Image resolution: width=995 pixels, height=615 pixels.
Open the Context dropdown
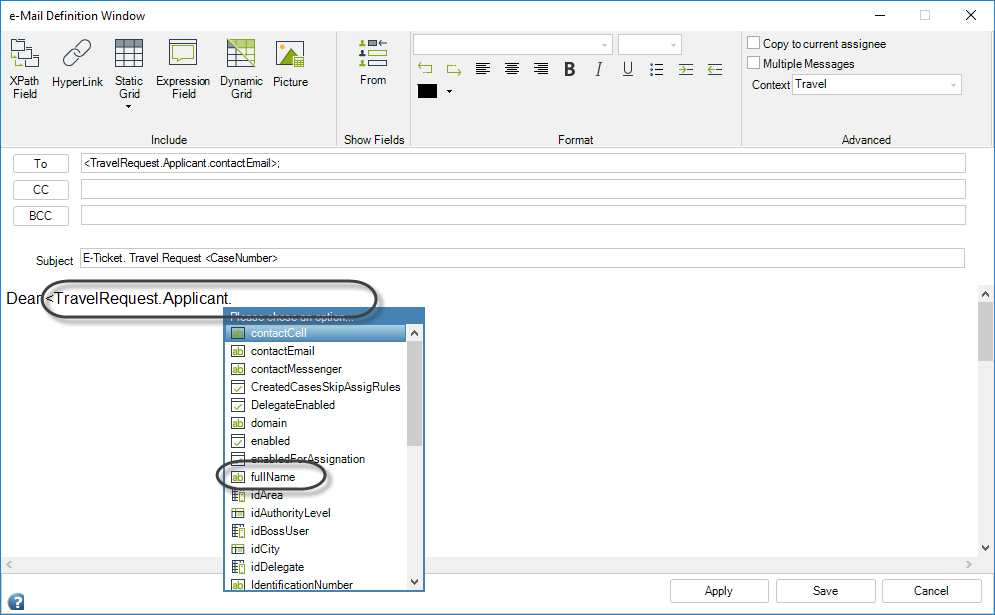tap(876, 84)
